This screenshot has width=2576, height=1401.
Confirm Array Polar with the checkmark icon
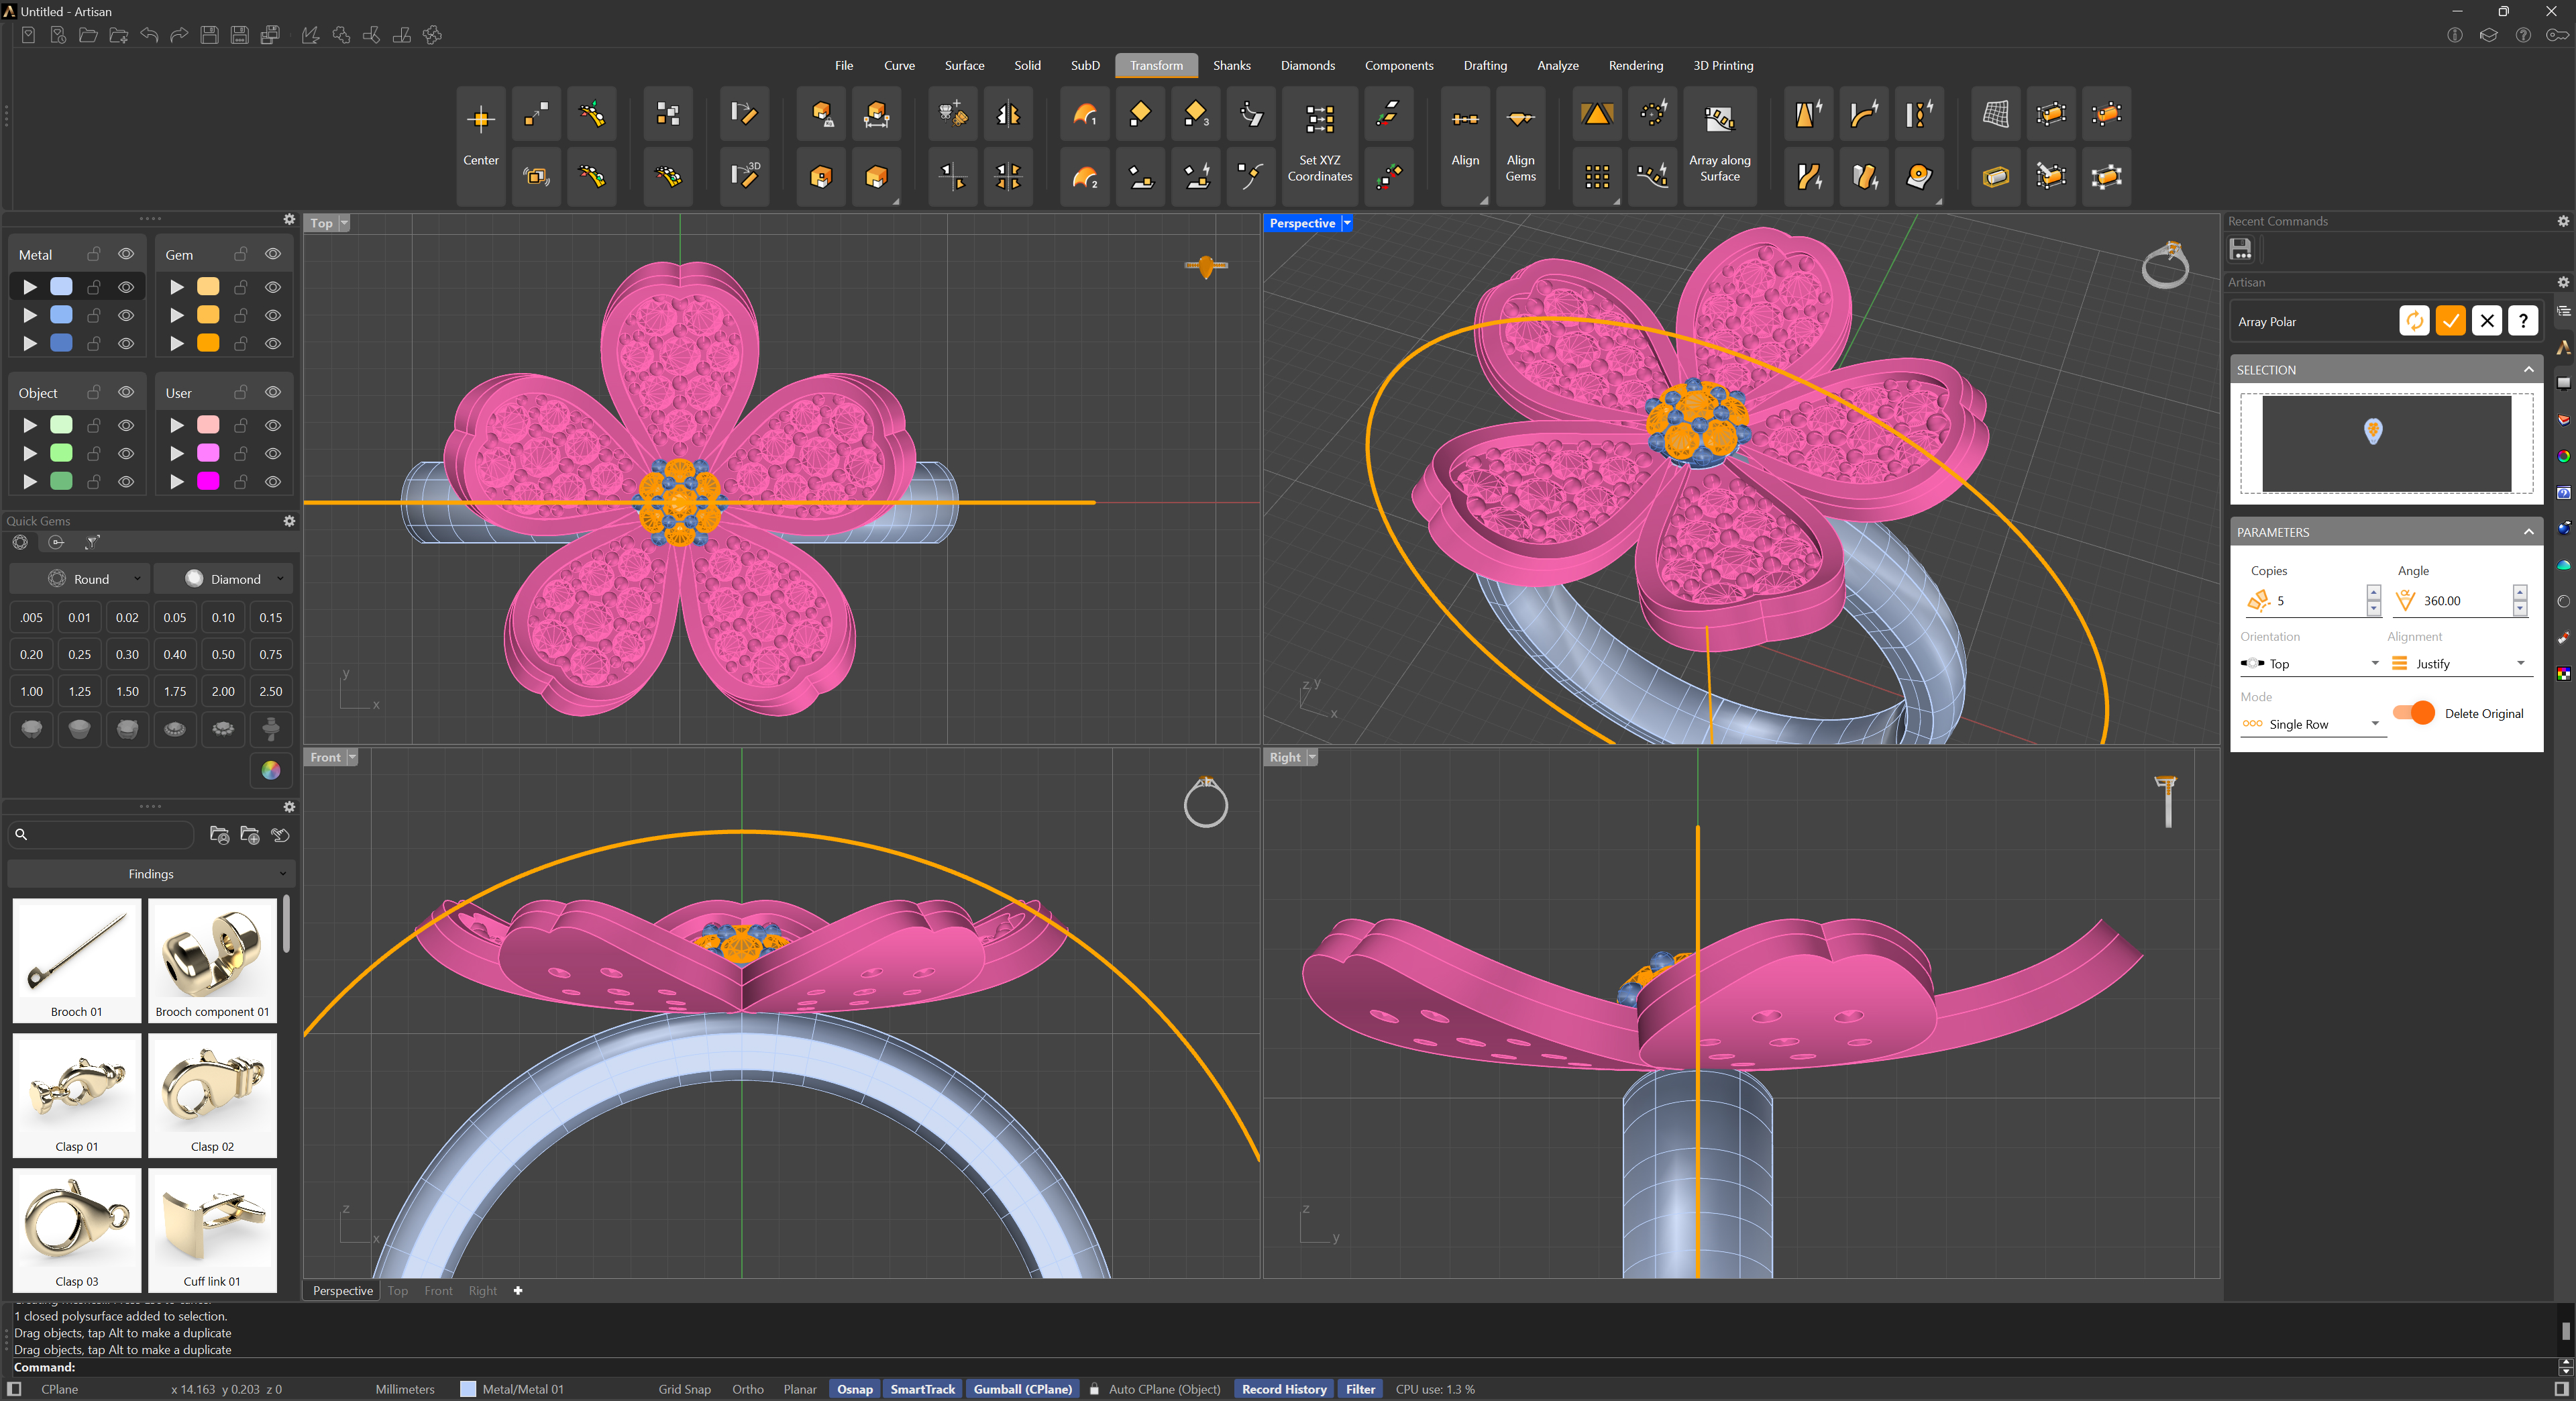point(2450,321)
